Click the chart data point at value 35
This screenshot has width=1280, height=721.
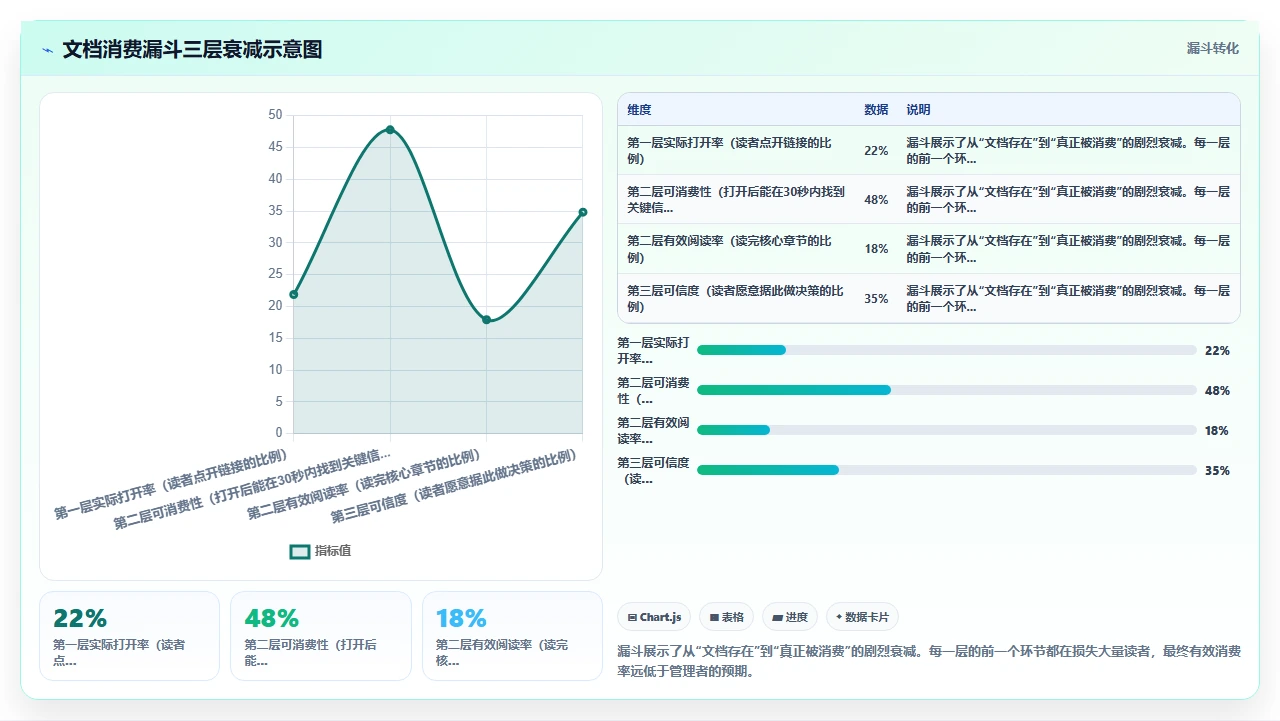582,212
